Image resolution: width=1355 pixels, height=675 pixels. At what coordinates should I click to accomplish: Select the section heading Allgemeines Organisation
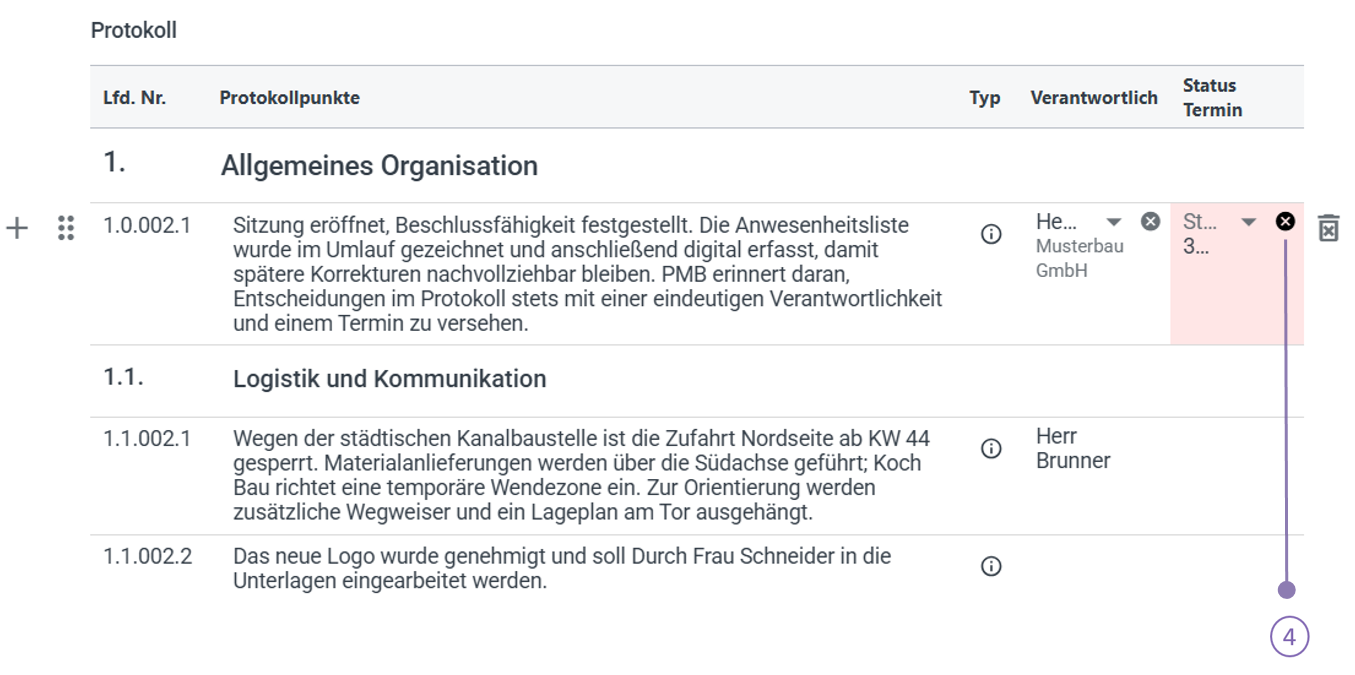379,166
